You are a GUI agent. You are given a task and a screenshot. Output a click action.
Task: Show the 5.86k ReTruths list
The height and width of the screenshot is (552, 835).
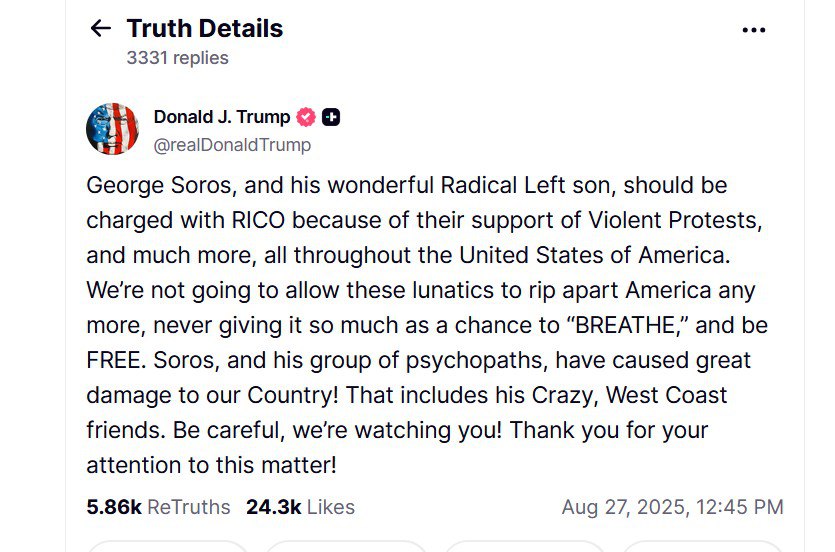tap(158, 507)
